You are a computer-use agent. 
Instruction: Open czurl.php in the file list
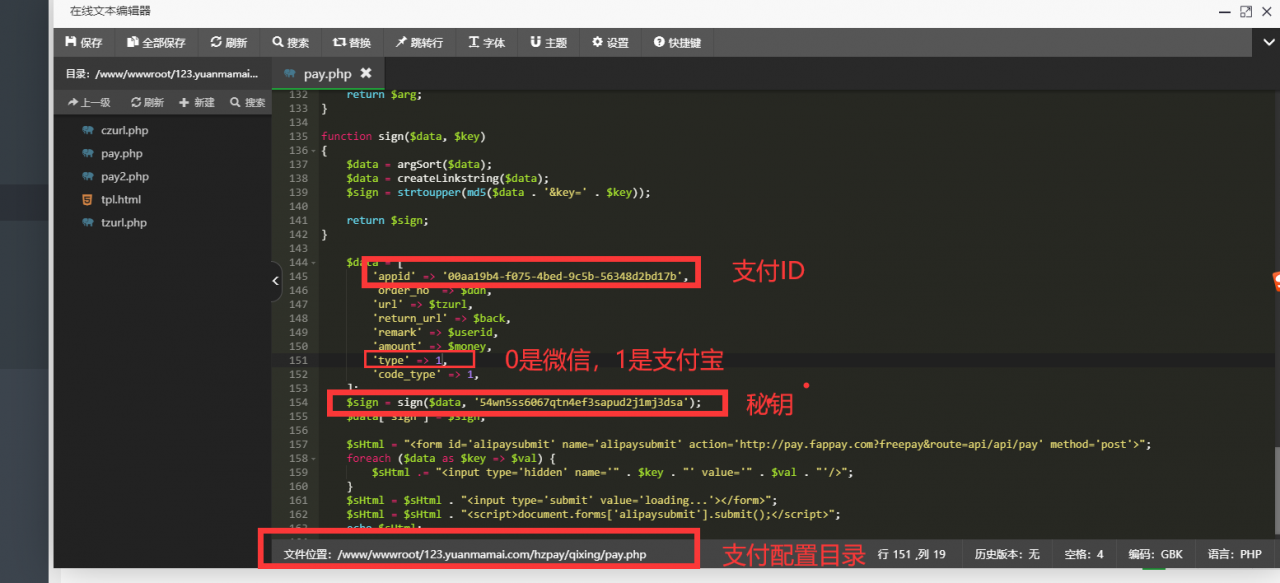click(124, 130)
